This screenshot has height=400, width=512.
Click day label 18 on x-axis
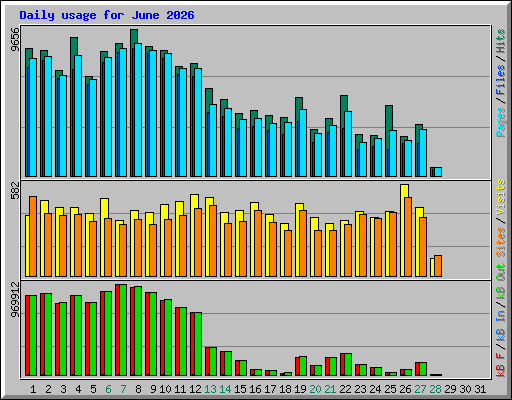[285, 389]
